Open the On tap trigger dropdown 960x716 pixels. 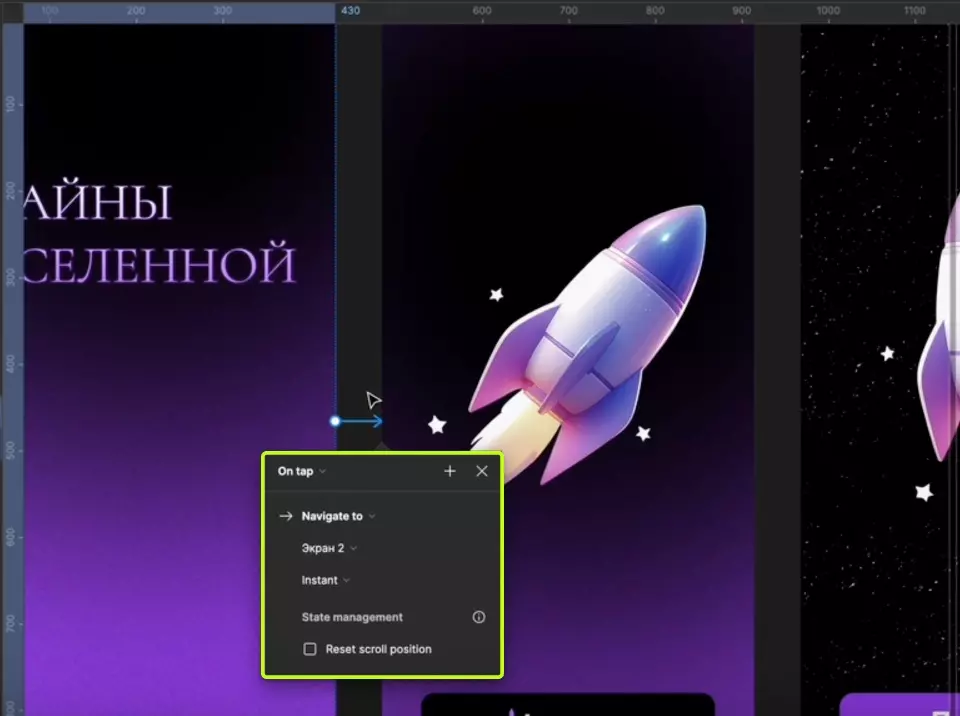tap(302, 471)
